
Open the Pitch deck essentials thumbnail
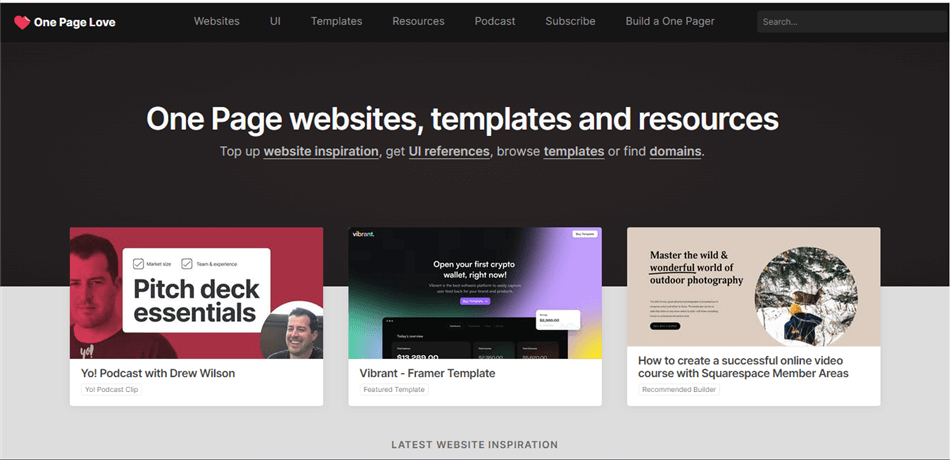[x=196, y=293]
